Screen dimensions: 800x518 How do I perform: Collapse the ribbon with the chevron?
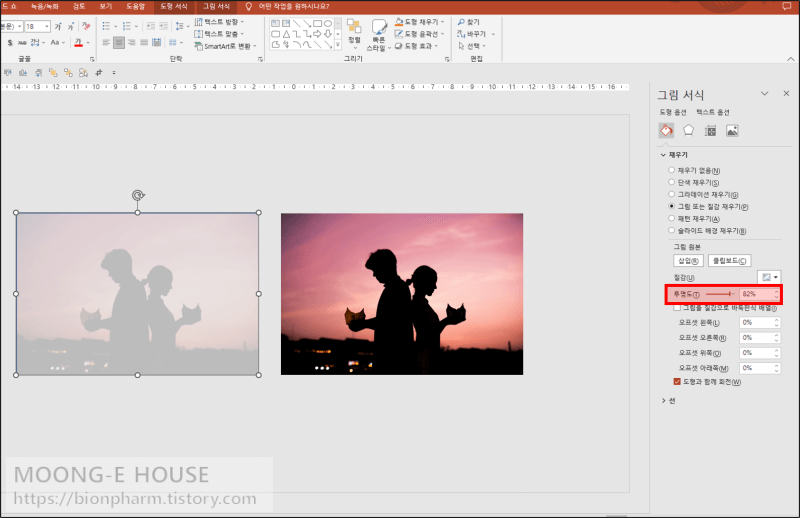(790, 59)
